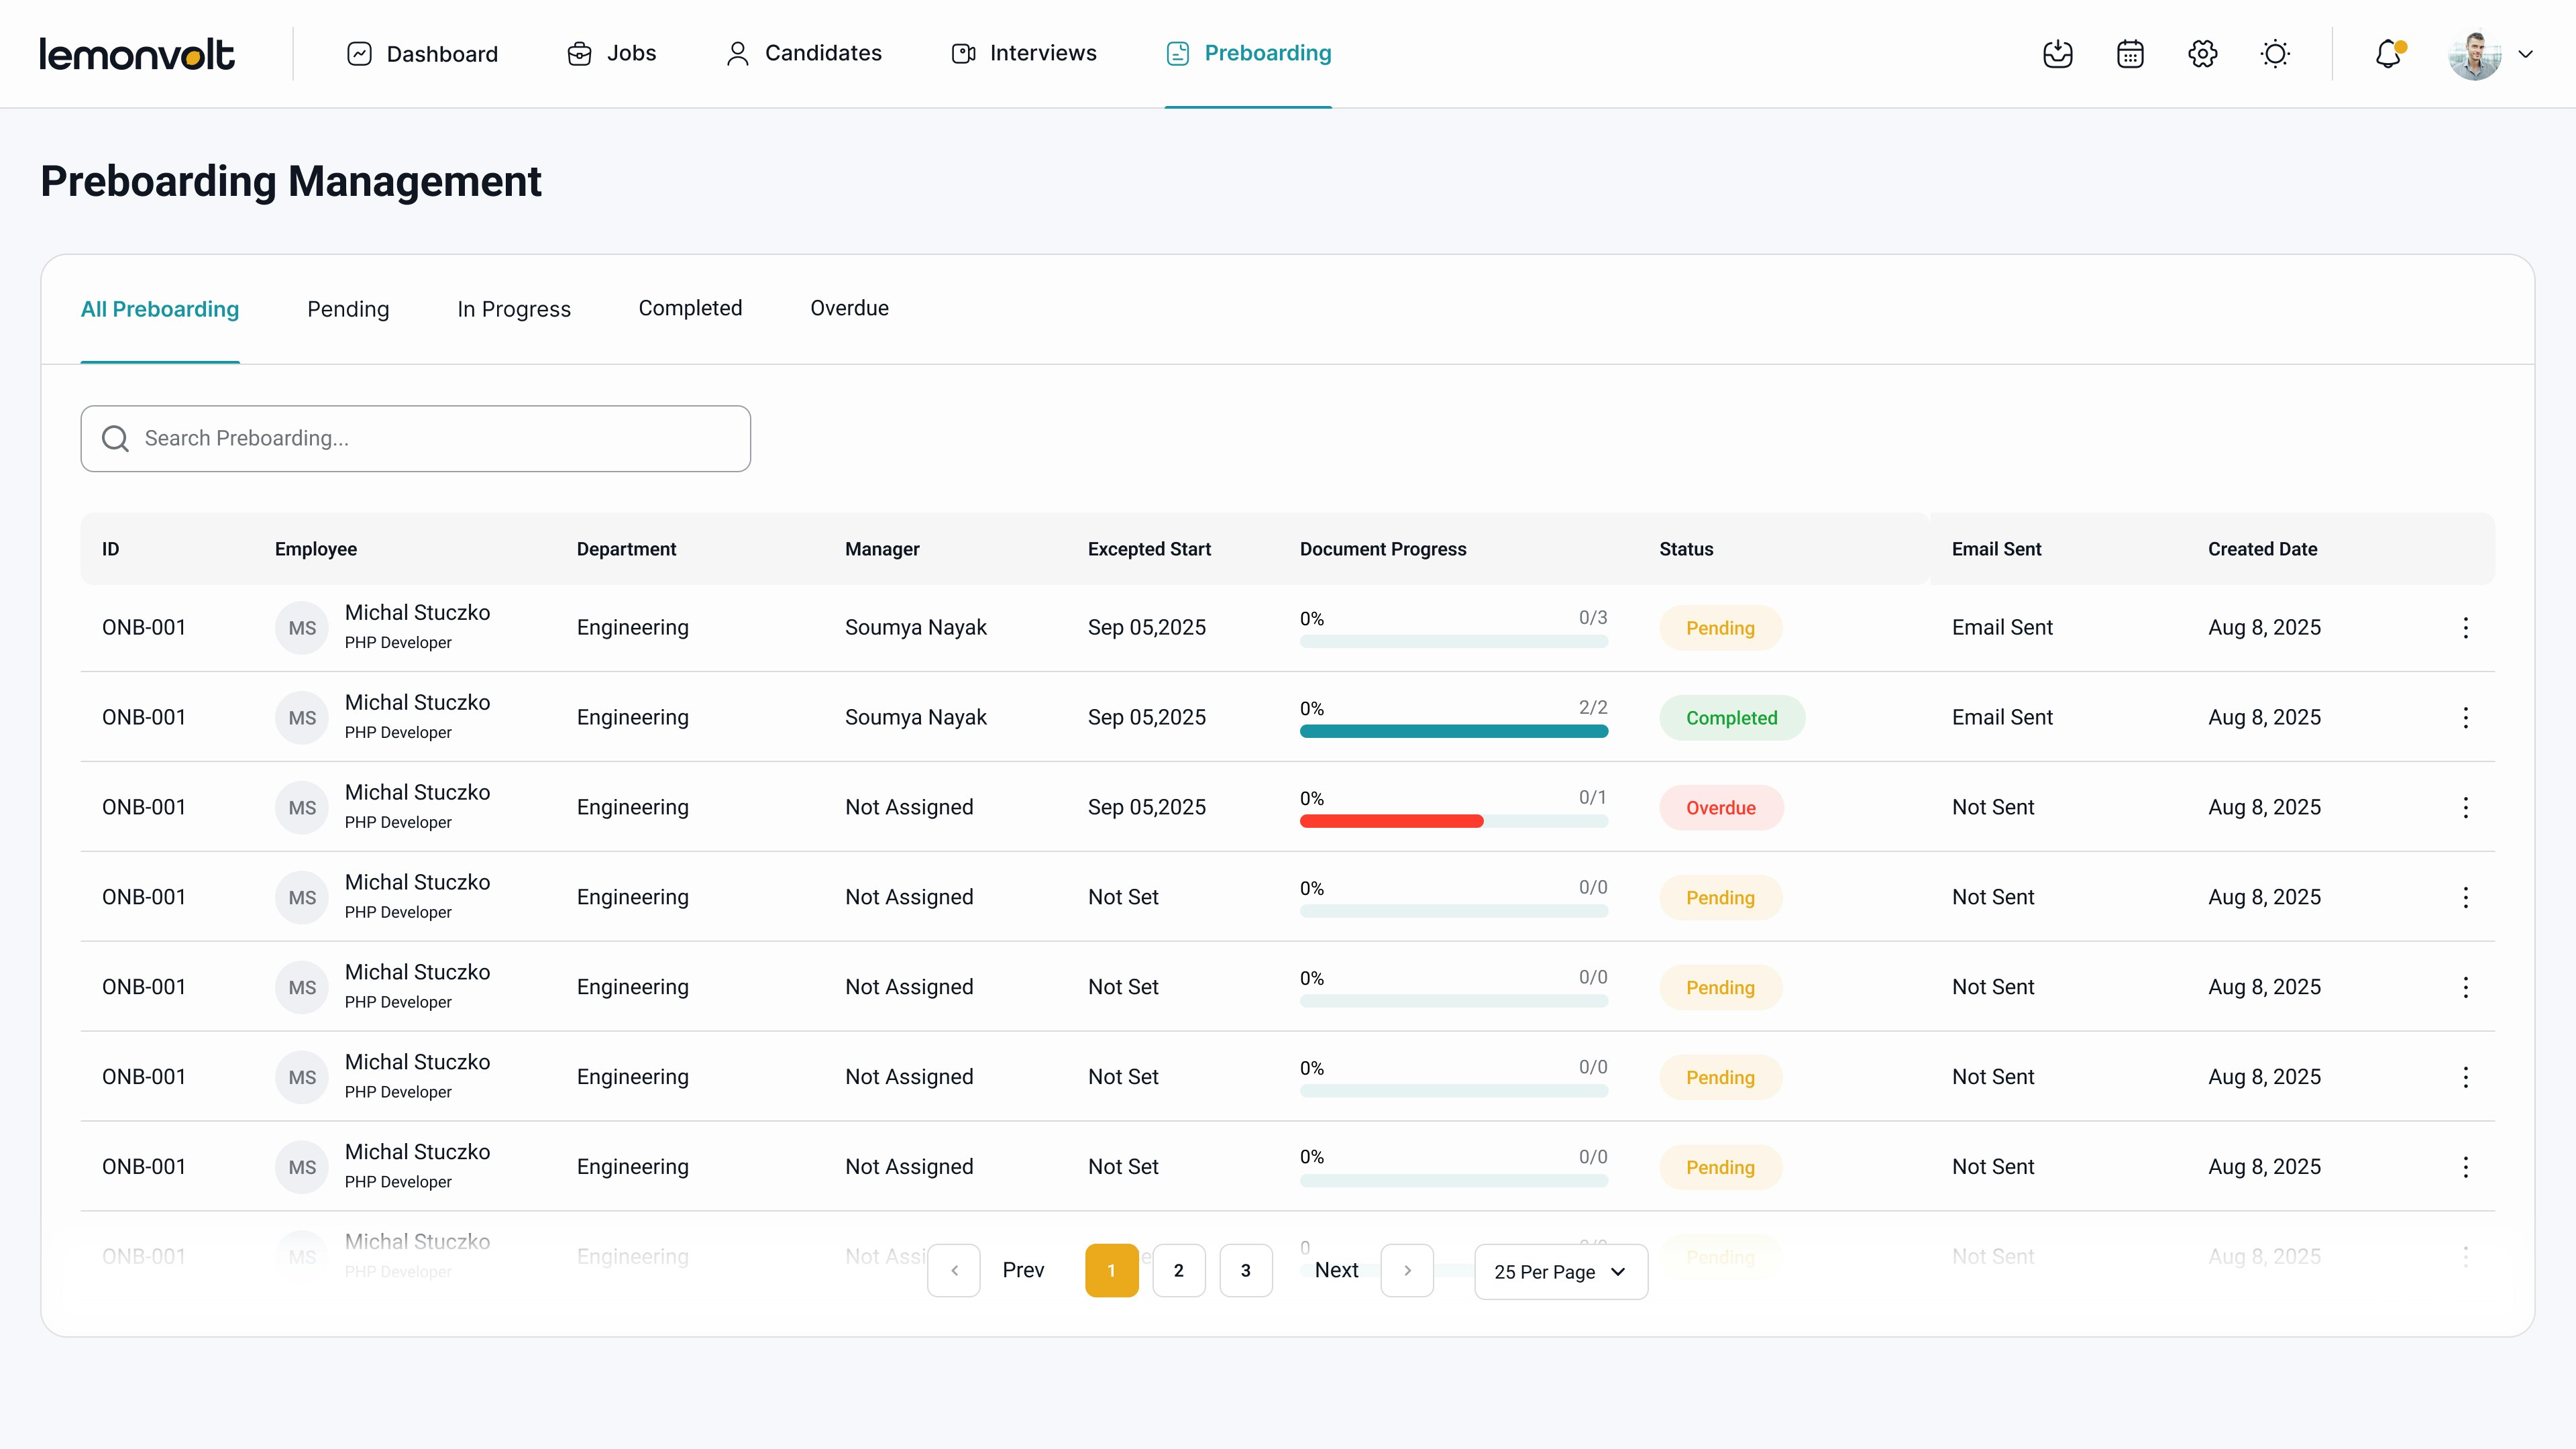The width and height of the screenshot is (2576, 1449).
Task: Open three-dot menu for the Overdue row
Action: [2465, 808]
